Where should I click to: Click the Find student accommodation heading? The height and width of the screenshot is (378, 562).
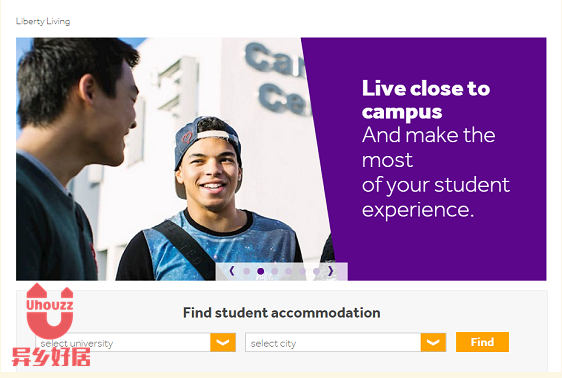[x=282, y=313]
